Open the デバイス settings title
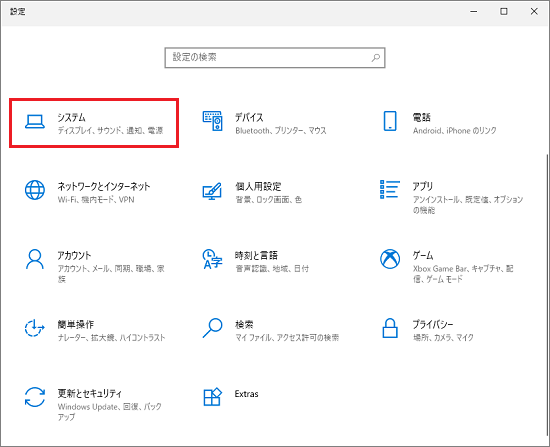 (x=249, y=117)
